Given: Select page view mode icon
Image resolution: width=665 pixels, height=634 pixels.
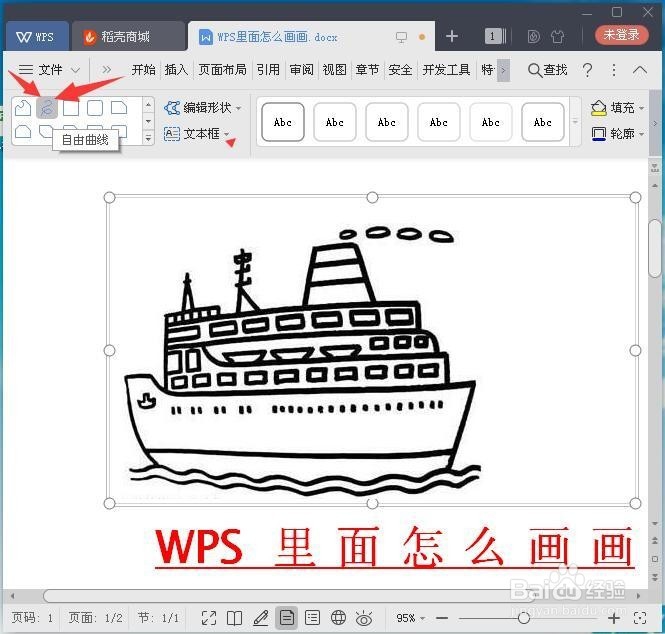Looking at the screenshot, I should [x=287, y=618].
